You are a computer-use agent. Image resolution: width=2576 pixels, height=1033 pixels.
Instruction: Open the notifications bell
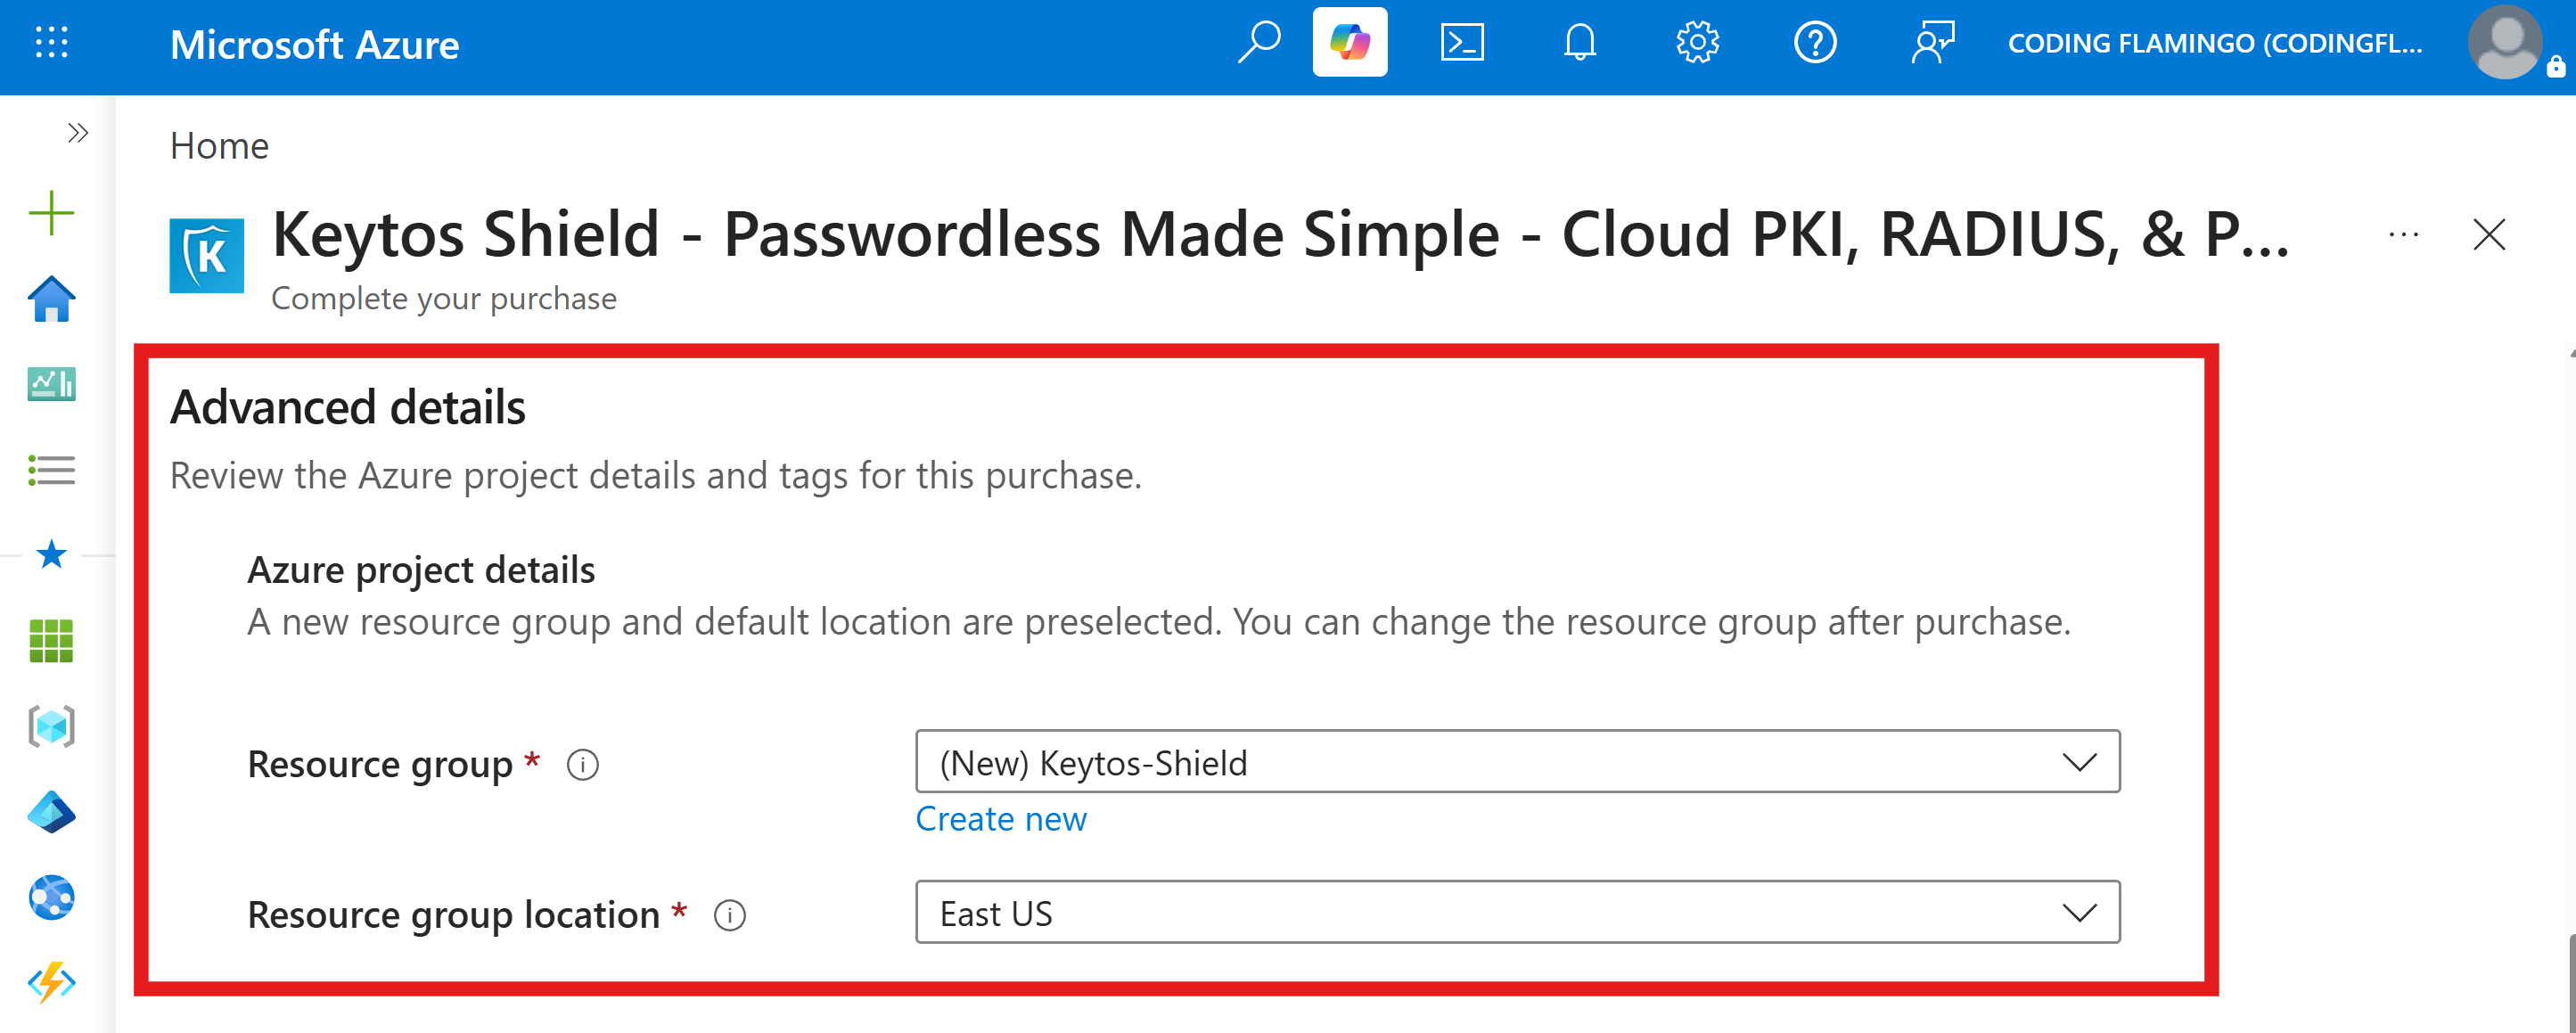tap(1580, 43)
